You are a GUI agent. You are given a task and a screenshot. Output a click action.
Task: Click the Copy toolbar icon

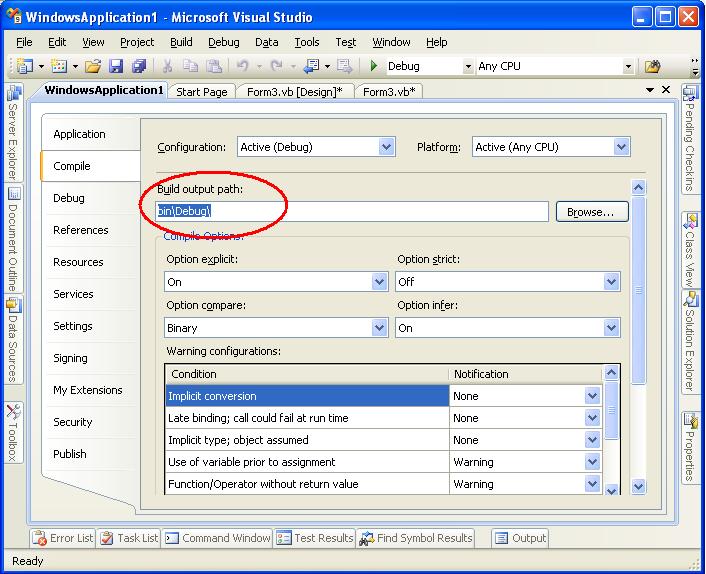pyautogui.click(x=190, y=66)
